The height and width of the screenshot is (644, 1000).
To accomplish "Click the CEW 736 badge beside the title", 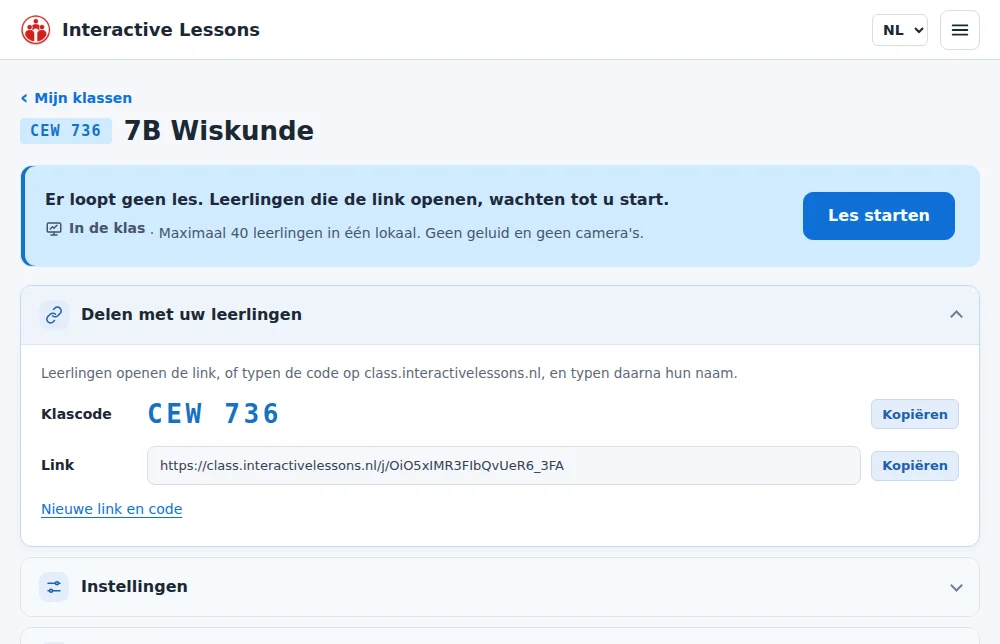I will (66, 131).
